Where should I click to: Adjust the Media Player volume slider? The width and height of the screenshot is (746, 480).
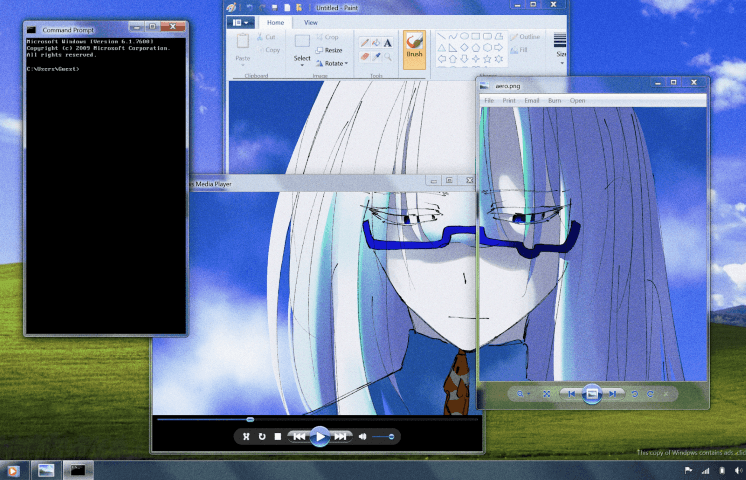pyautogui.click(x=383, y=436)
